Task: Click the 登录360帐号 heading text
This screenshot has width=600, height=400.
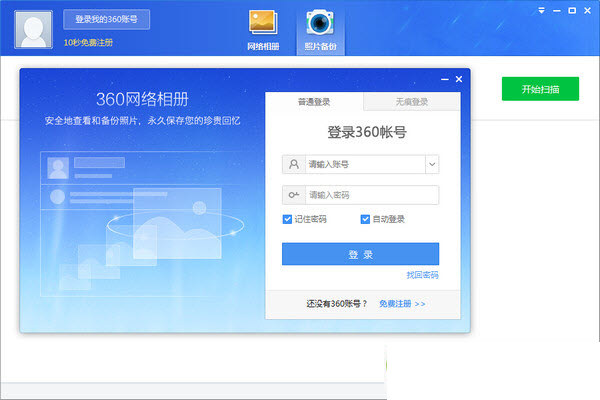Action: click(x=367, y=132)
